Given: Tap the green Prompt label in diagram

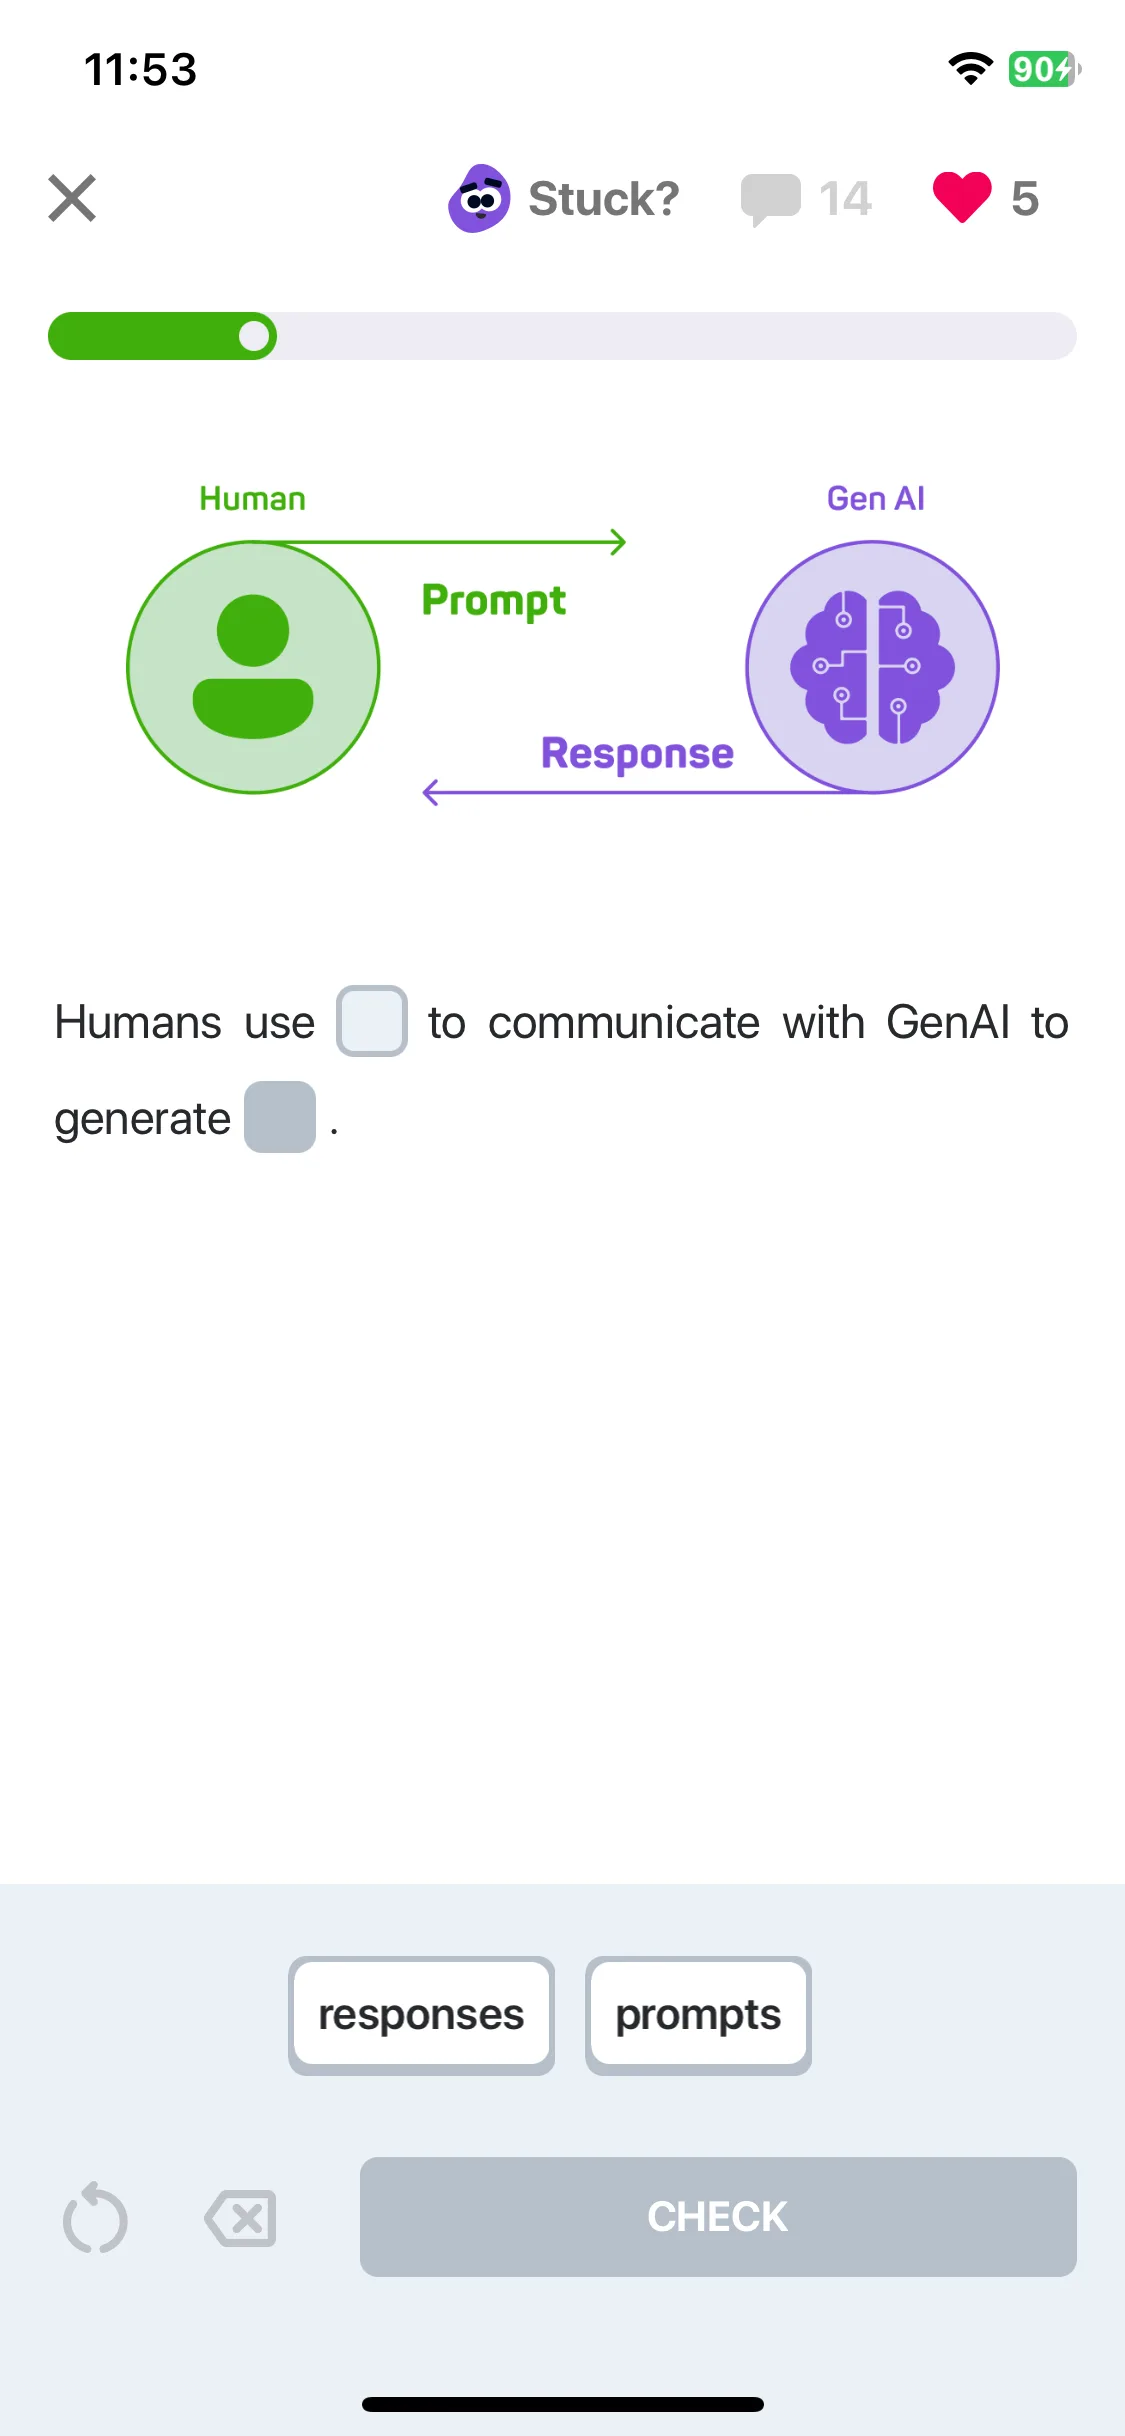Looking at the screenshot, I should (494, 601).
